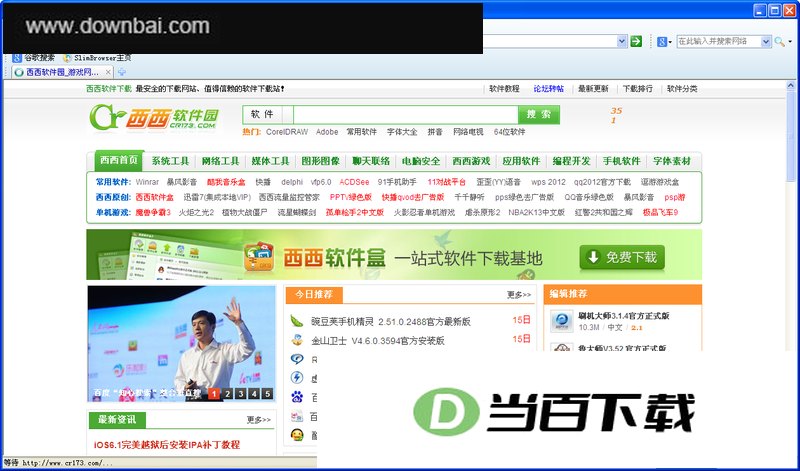Image resolution: width=800 pixels, height=471 pixels.
Task: Select the 西西首页 navigation tab
Action: pyautogui.click(x=119, y=160)
